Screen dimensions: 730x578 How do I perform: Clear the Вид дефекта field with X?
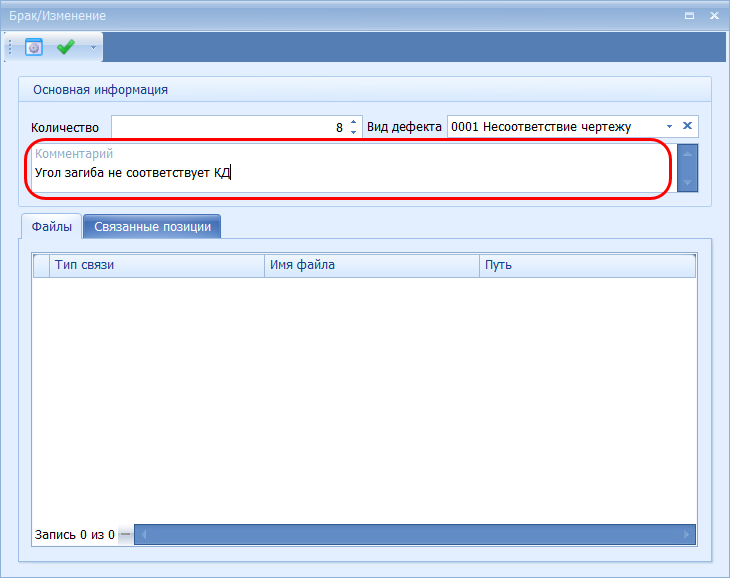tap(687, 126)
